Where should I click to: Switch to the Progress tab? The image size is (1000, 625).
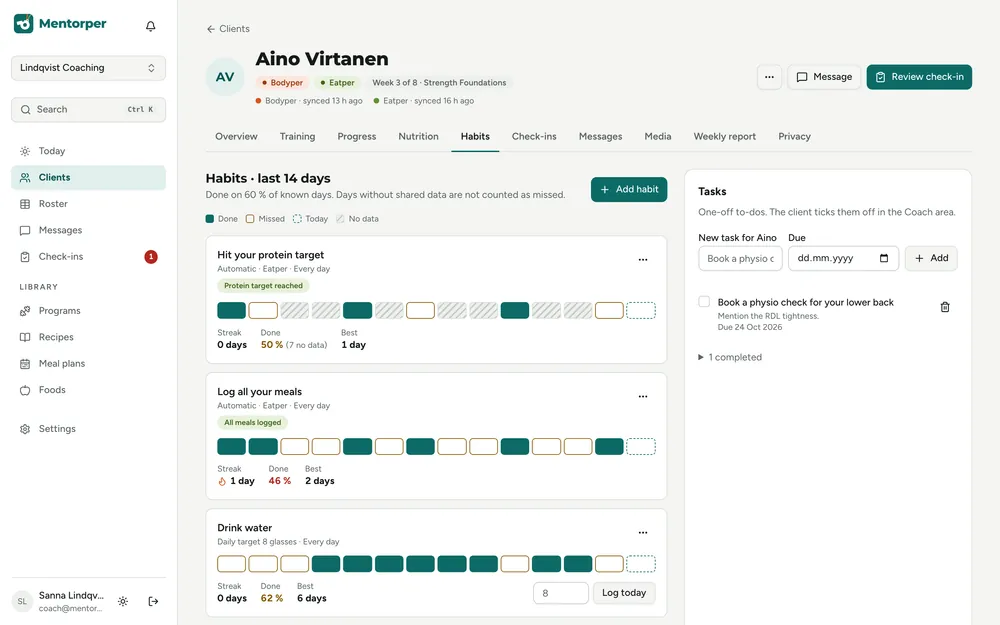pyautogui.click(x=357, y=136)
